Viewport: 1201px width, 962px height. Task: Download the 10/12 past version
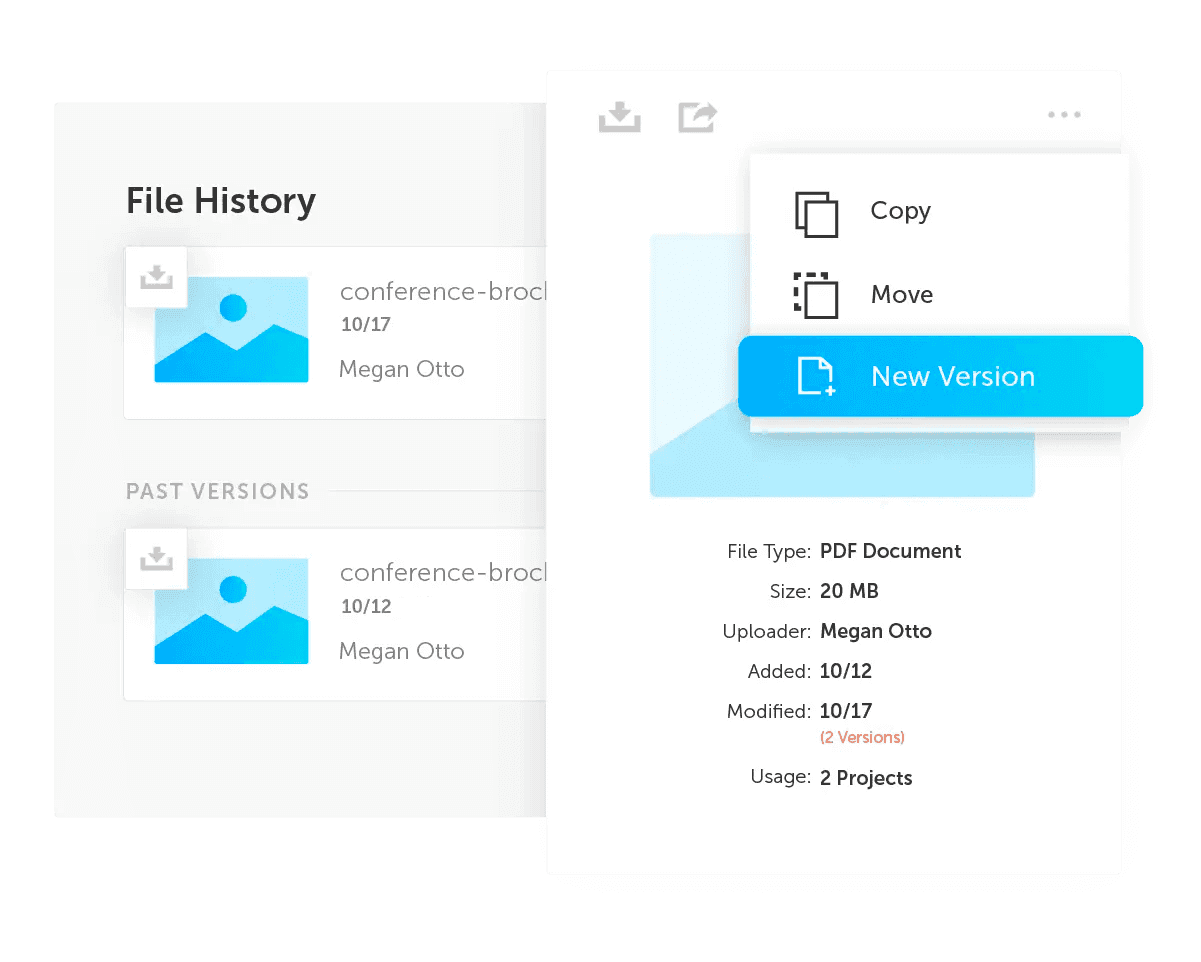(x=157, y=559)
